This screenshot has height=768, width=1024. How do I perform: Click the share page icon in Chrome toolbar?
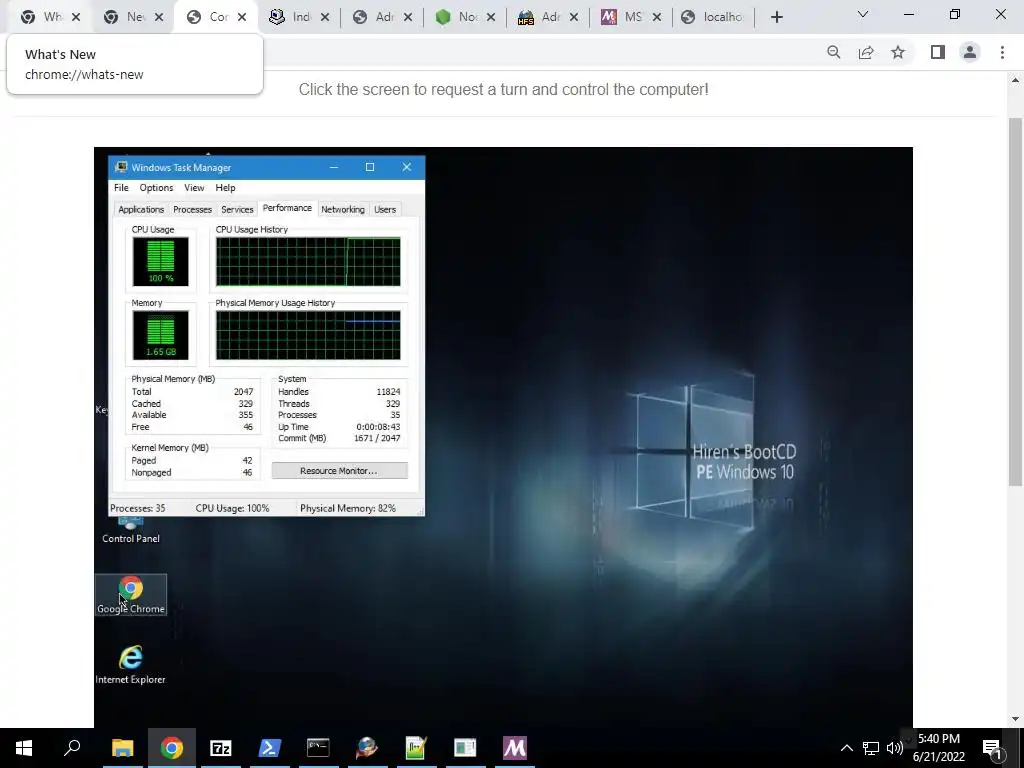pyautogui.click(x=866, y=52)
